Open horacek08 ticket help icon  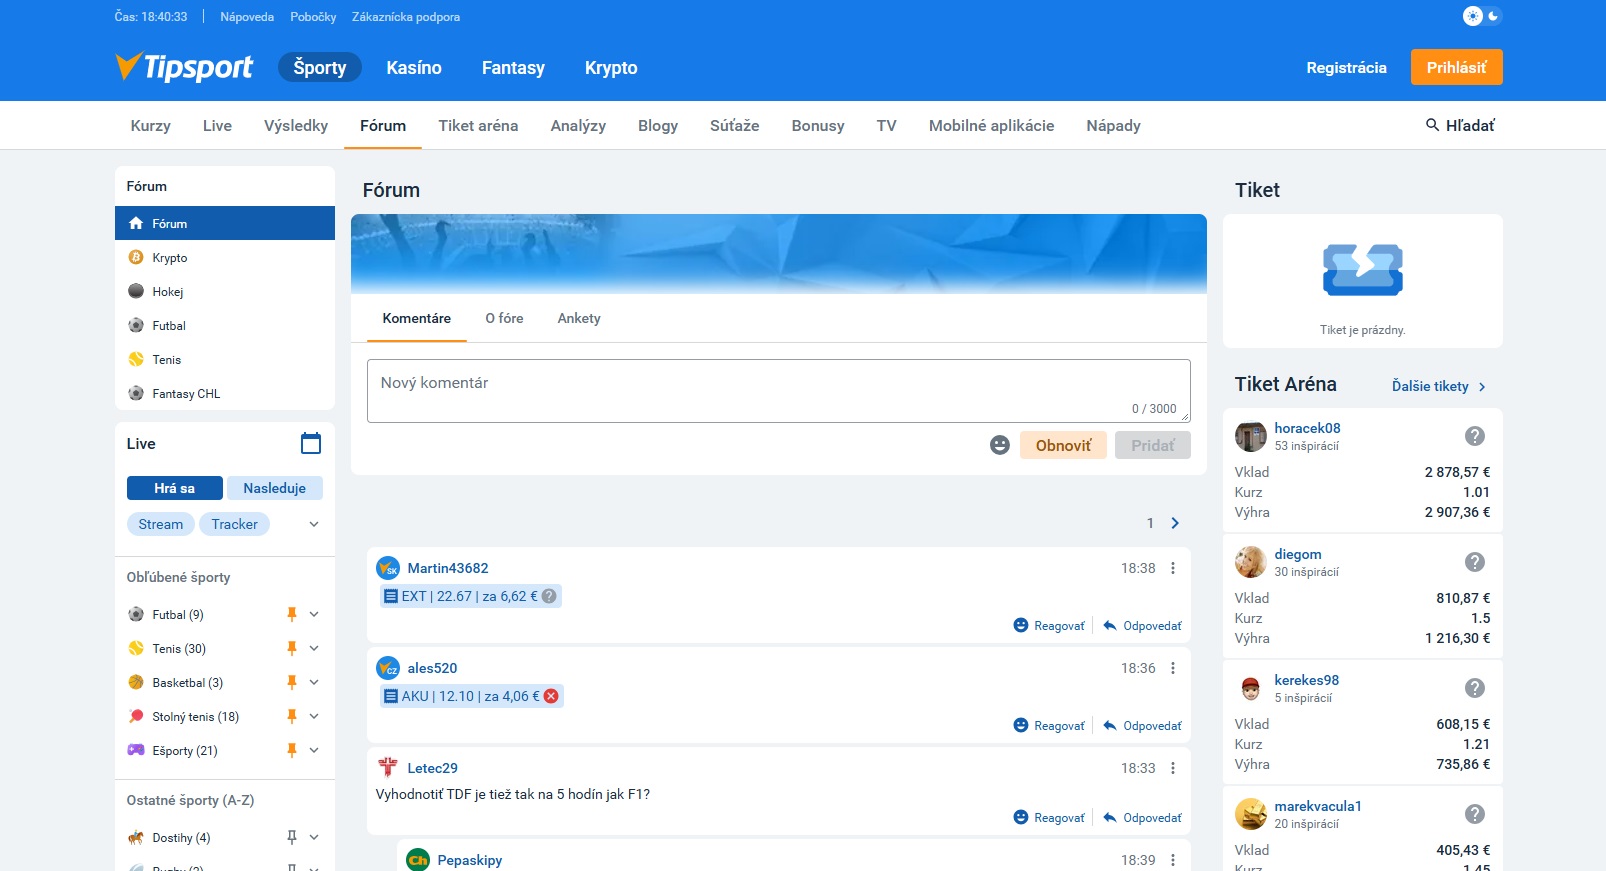pyautogui.click(x=1475, y=436)
